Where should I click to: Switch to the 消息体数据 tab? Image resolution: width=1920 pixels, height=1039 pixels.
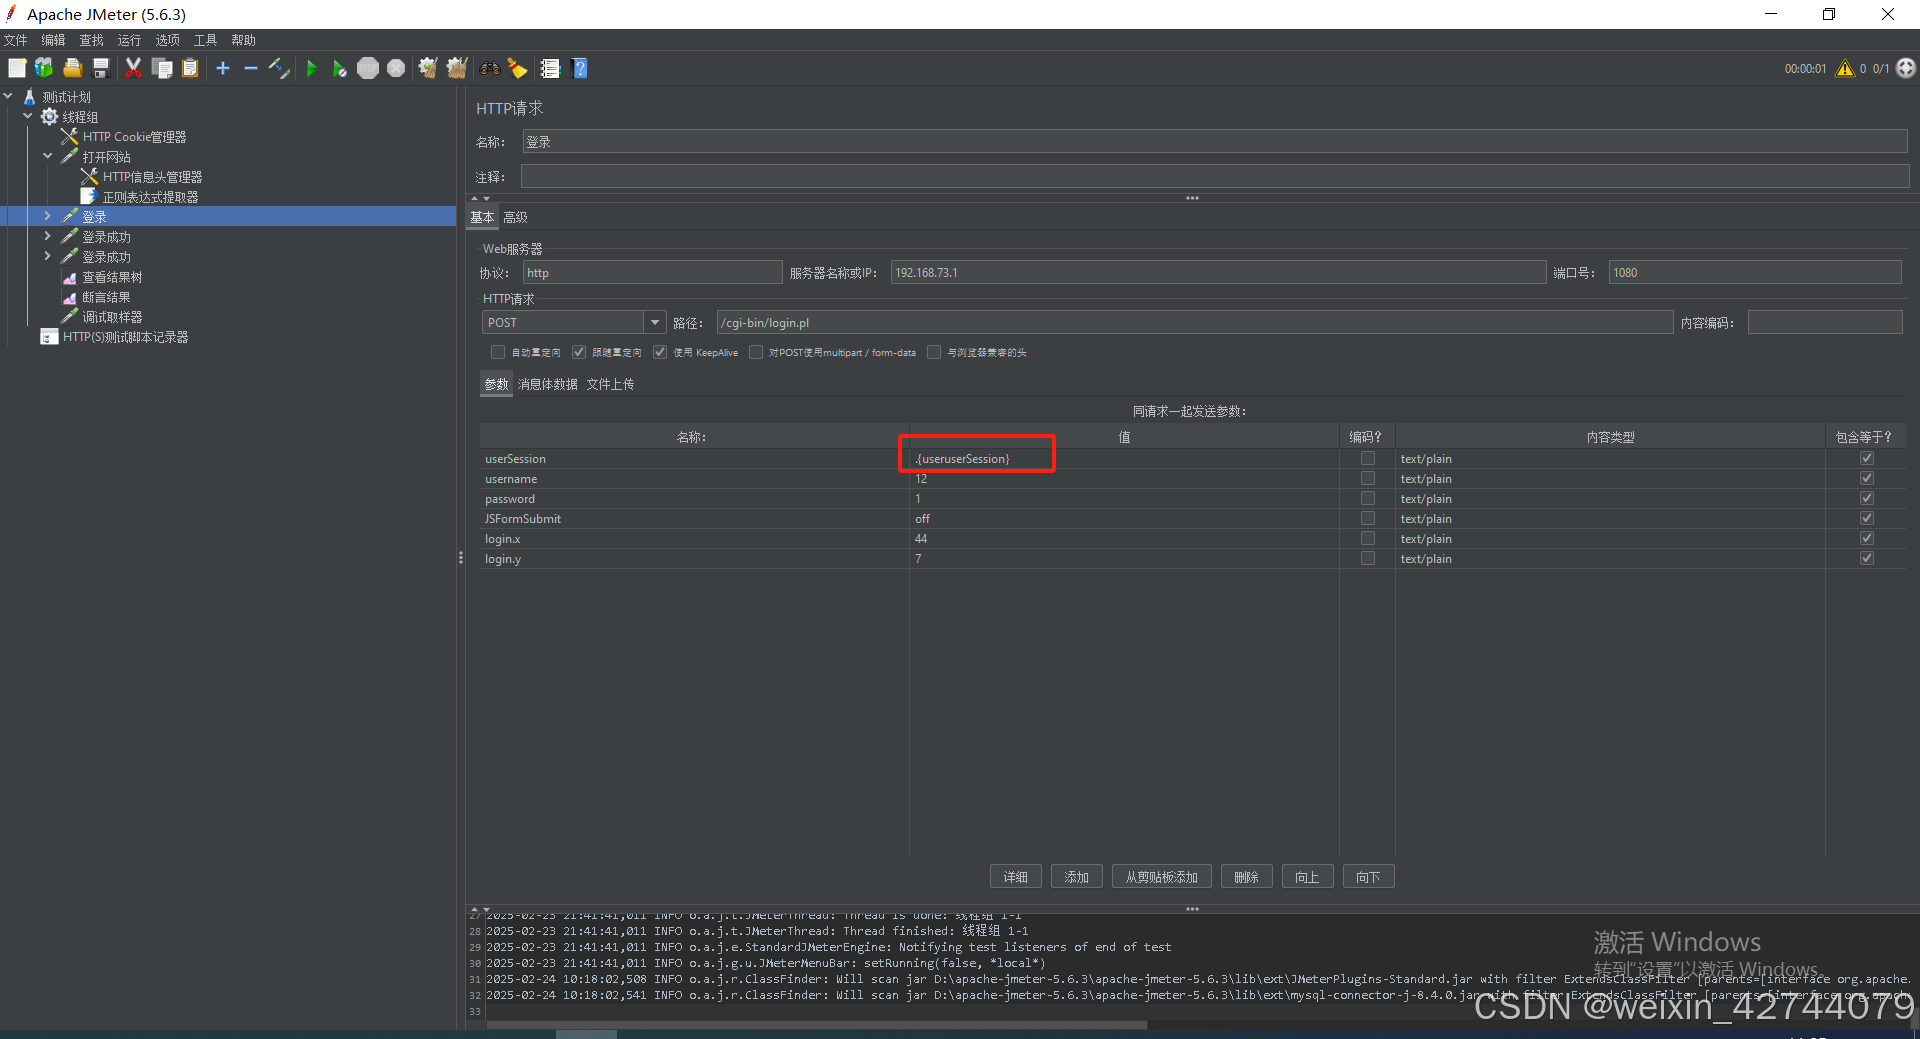[547, 384]
